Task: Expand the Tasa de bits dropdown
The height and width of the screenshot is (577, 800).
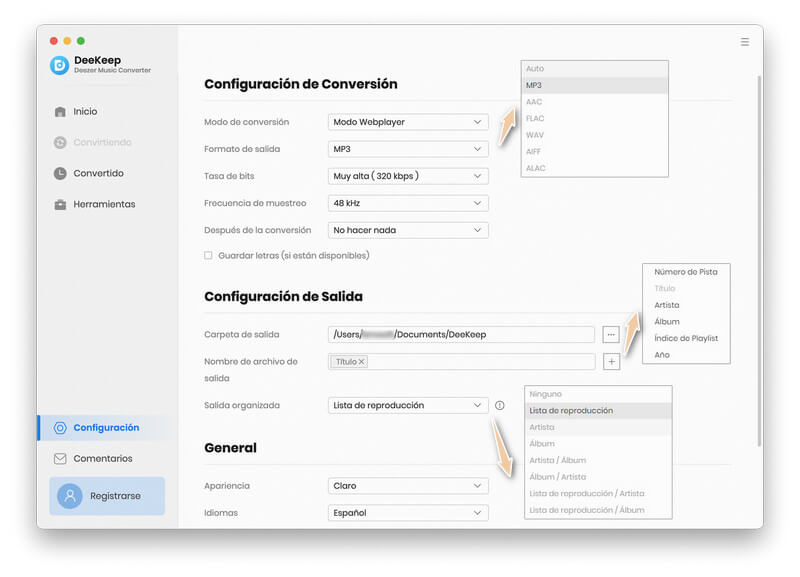Action: [x=407, y=177]
